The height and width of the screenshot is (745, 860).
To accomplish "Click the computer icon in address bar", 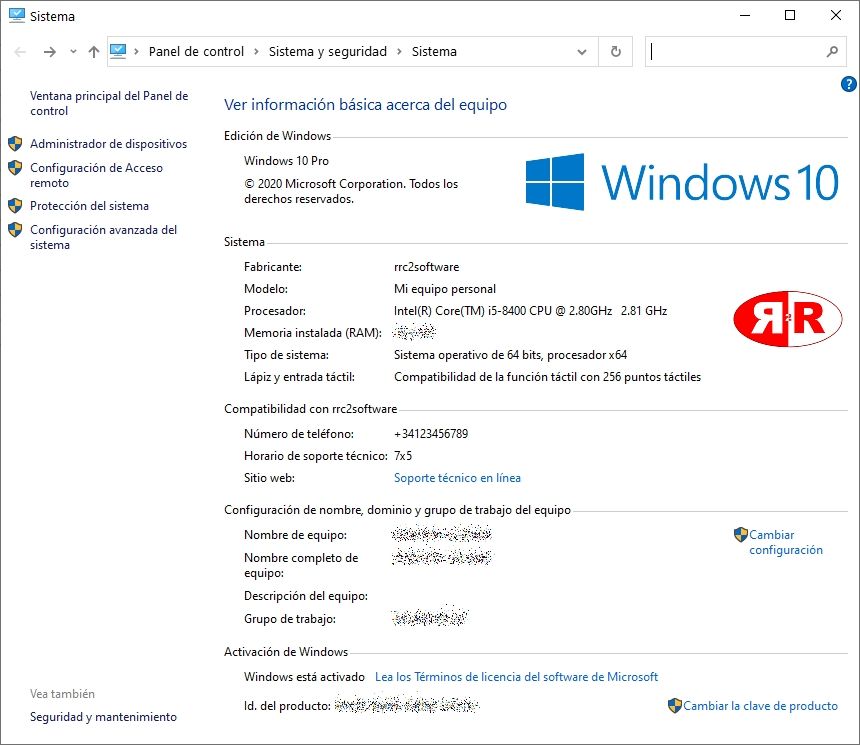I will 118,52.
